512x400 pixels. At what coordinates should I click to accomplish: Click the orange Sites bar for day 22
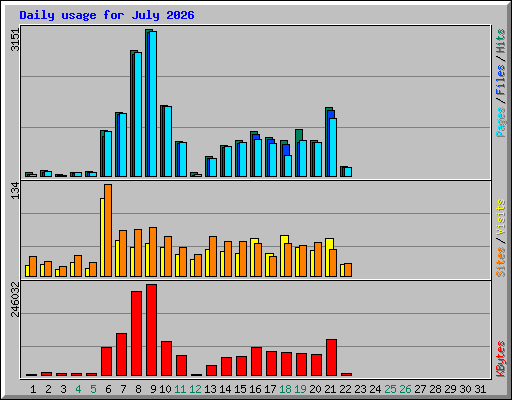(x=348, y=270)
